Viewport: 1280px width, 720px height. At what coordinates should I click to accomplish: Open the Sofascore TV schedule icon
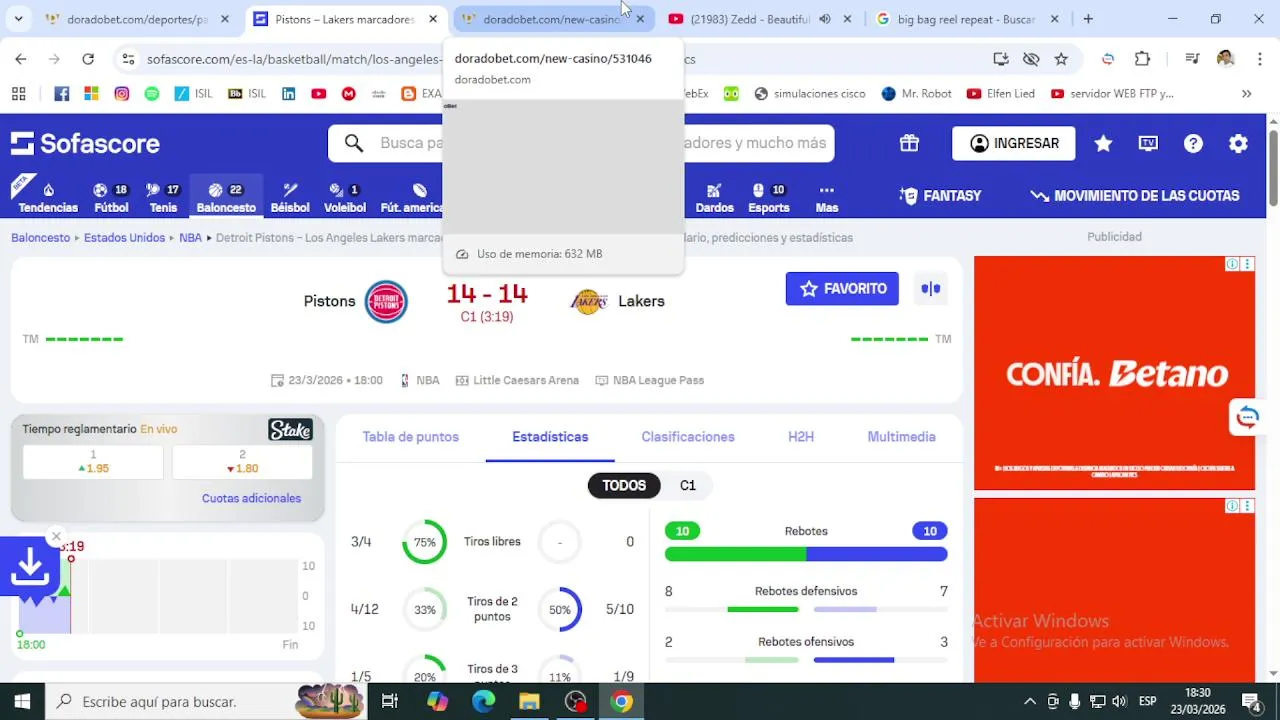tap(1148, 143)
